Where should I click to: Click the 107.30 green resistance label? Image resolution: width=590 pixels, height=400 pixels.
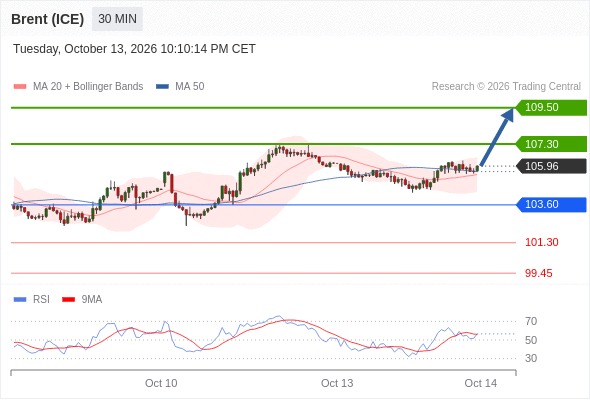(x=551, y=144)
